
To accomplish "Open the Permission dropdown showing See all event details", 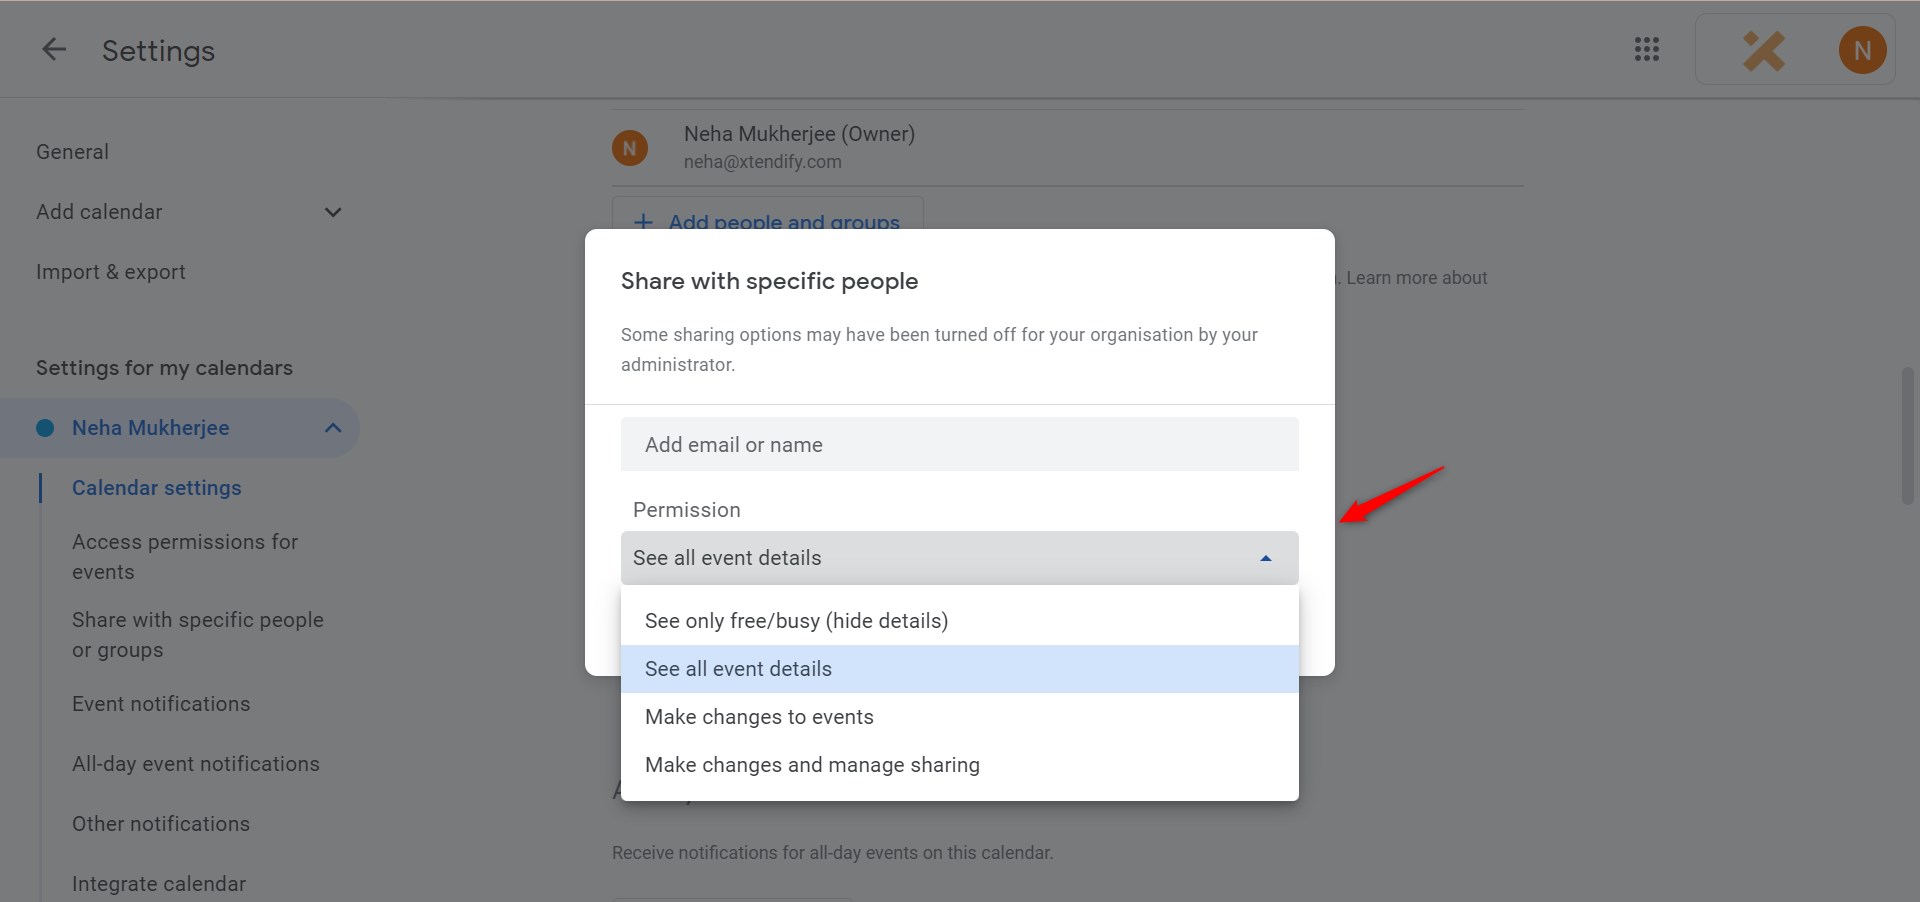I will click(x=958, y=558).
